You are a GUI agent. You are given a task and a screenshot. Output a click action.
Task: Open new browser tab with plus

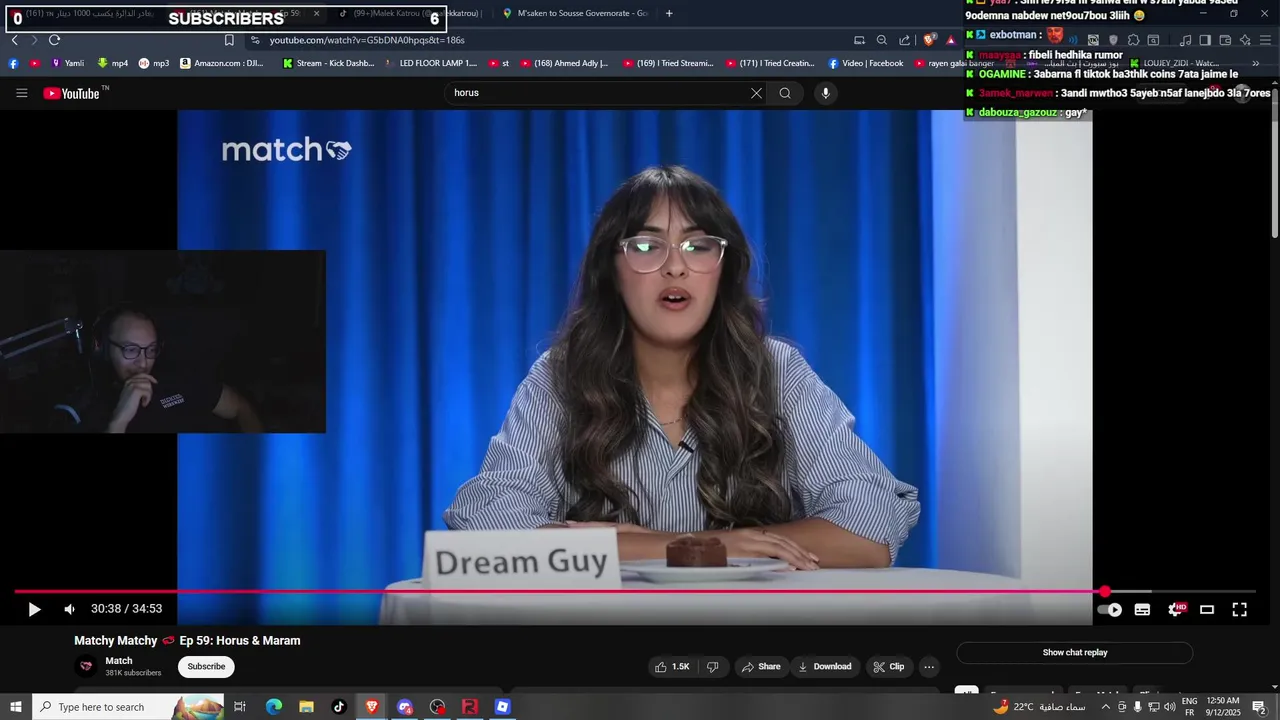669,13
